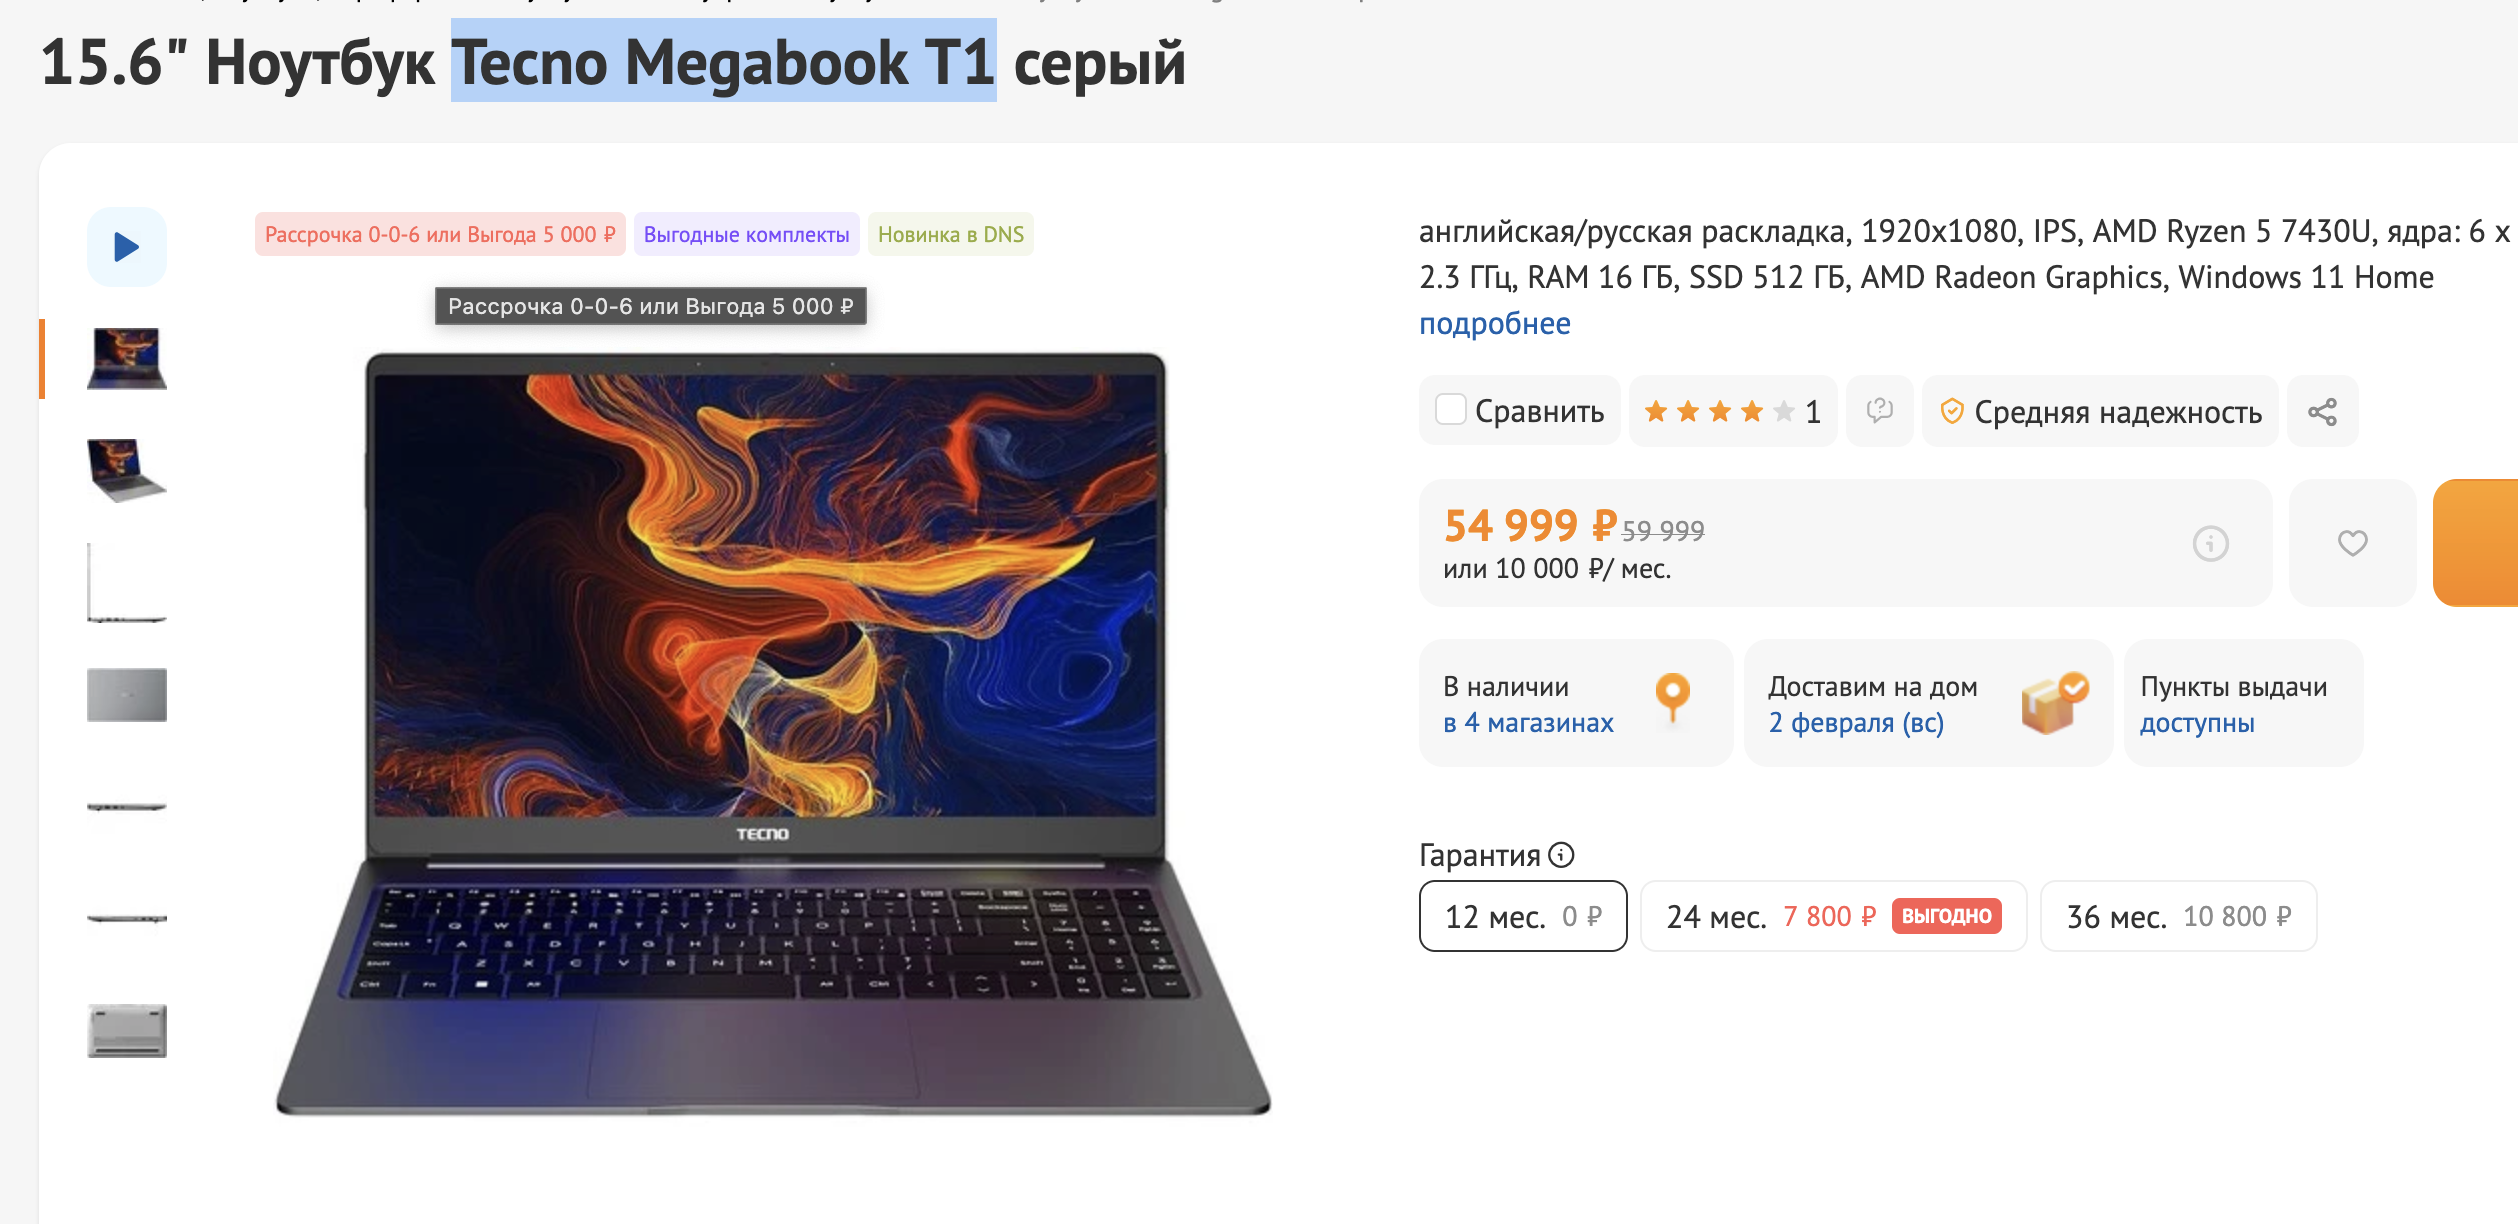Add laptop to favorites with heart icon
The width and height of the screenshot is (2518, 1224).
click(x=2352, y=543)
